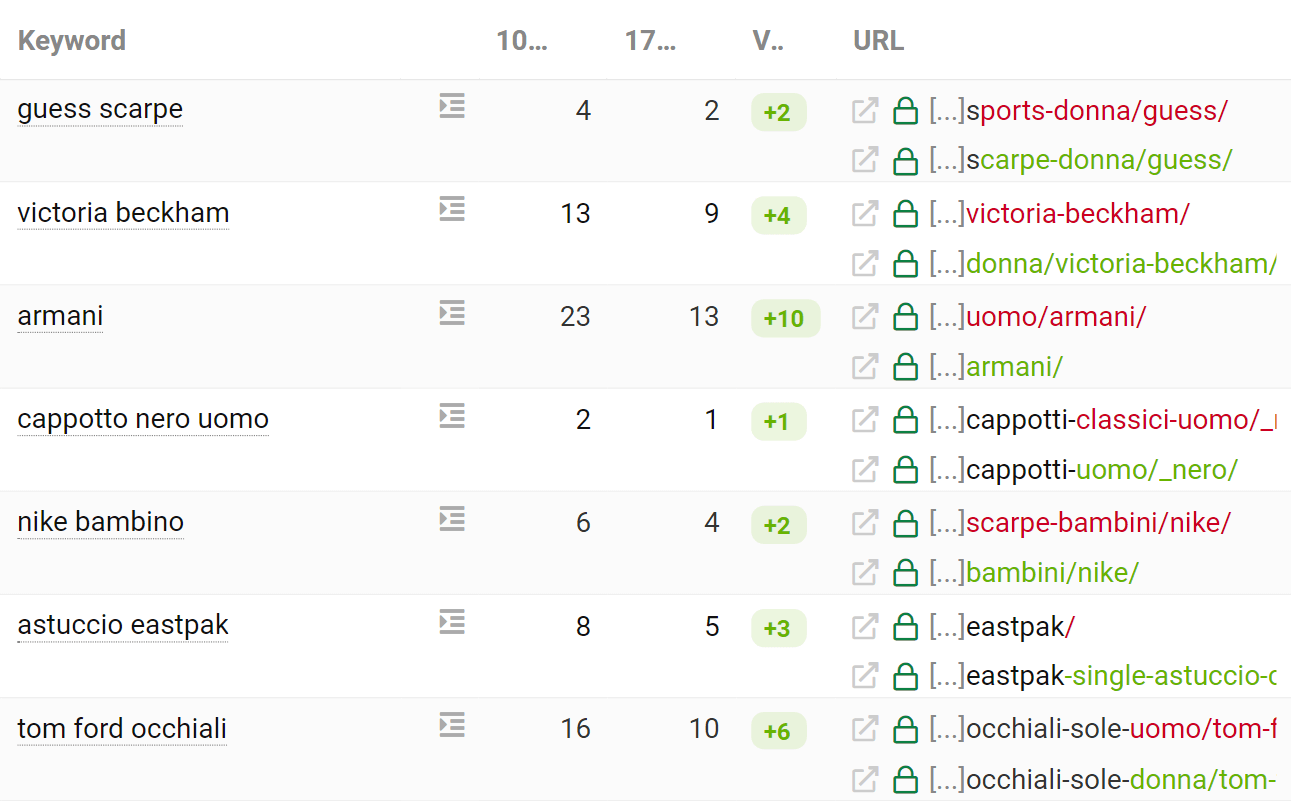The height and width of the screenshot is (801, 1291).
Task: Open the victoria beckham keyword link
Action: (x=123, y=213)
